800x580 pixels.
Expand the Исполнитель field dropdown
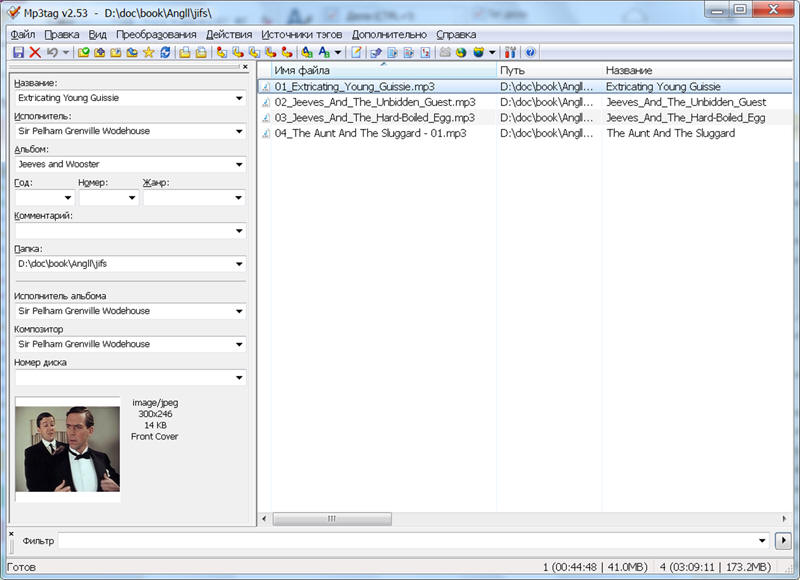(239, 131)
